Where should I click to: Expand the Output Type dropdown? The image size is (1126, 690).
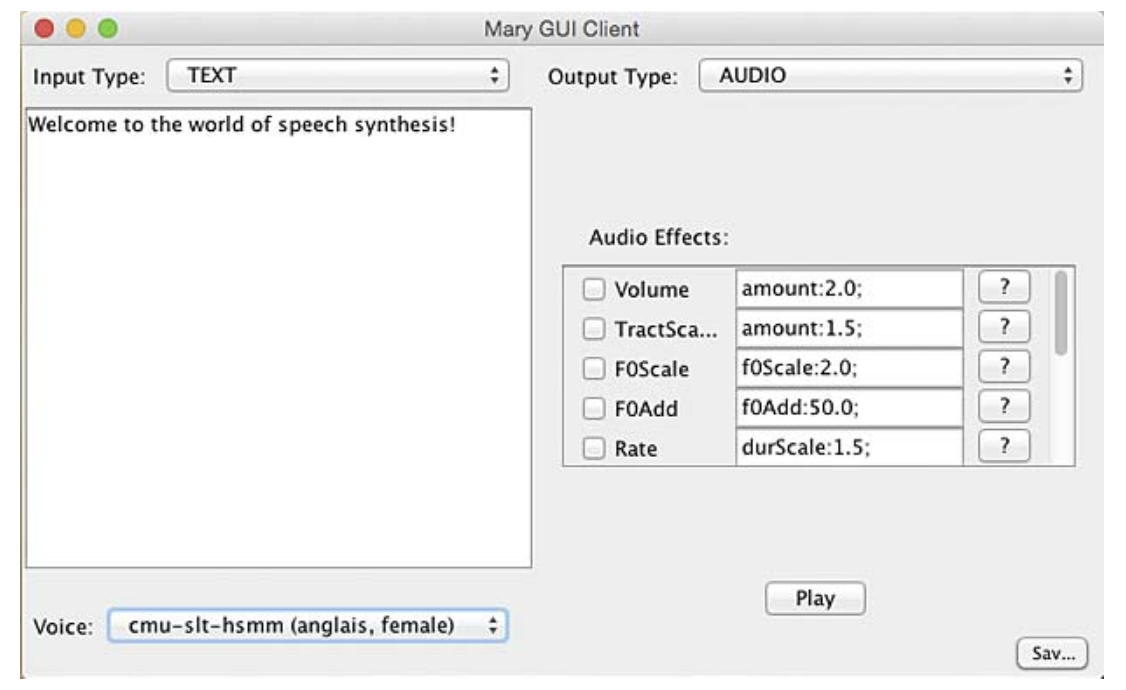[x=890, y=75]
